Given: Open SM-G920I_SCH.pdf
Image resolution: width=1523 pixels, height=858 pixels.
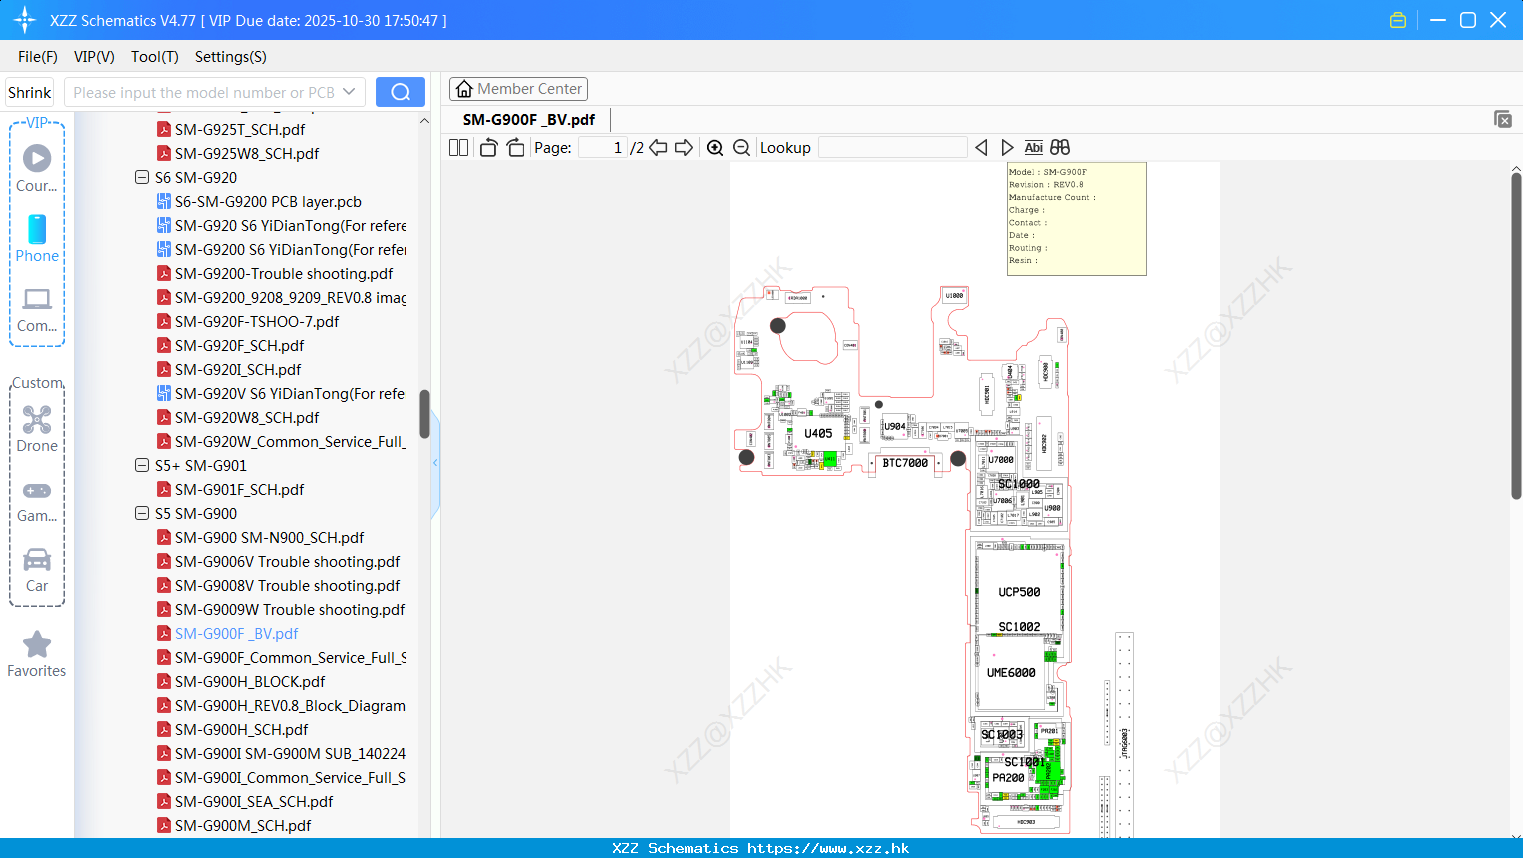Looking at the screenshot, I should click(x=238, y=369).
